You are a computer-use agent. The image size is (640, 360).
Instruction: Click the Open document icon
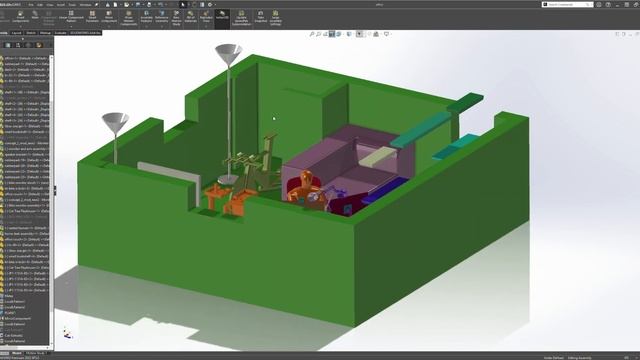[x=127, y=4]
